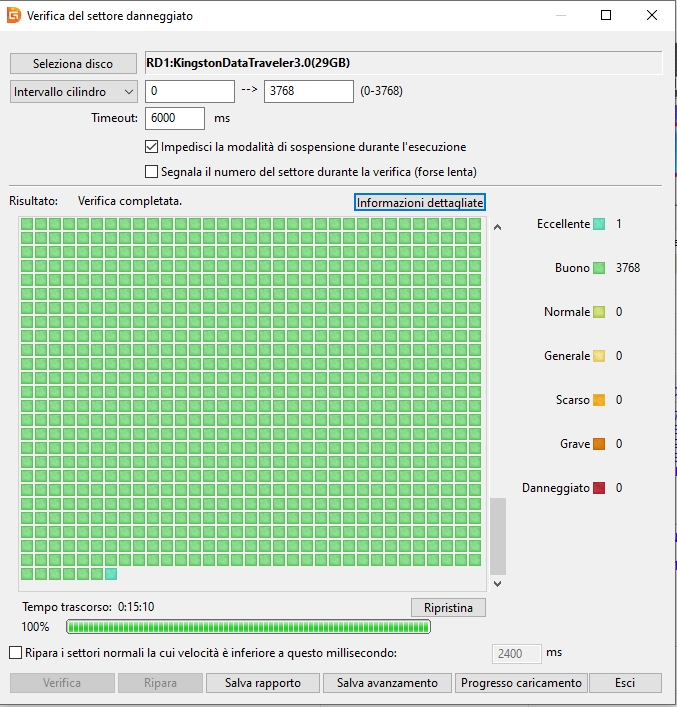Maximize the Verifica del settore danneggiato window
This screenshot has height=707, width=677.
pos(606,15)
